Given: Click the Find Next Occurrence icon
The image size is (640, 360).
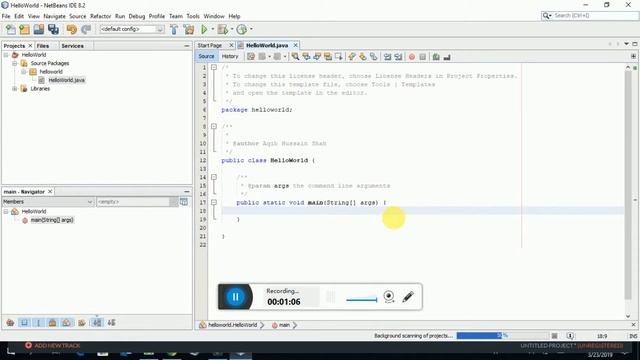Looking at the screenshot, I should (317, 57).
